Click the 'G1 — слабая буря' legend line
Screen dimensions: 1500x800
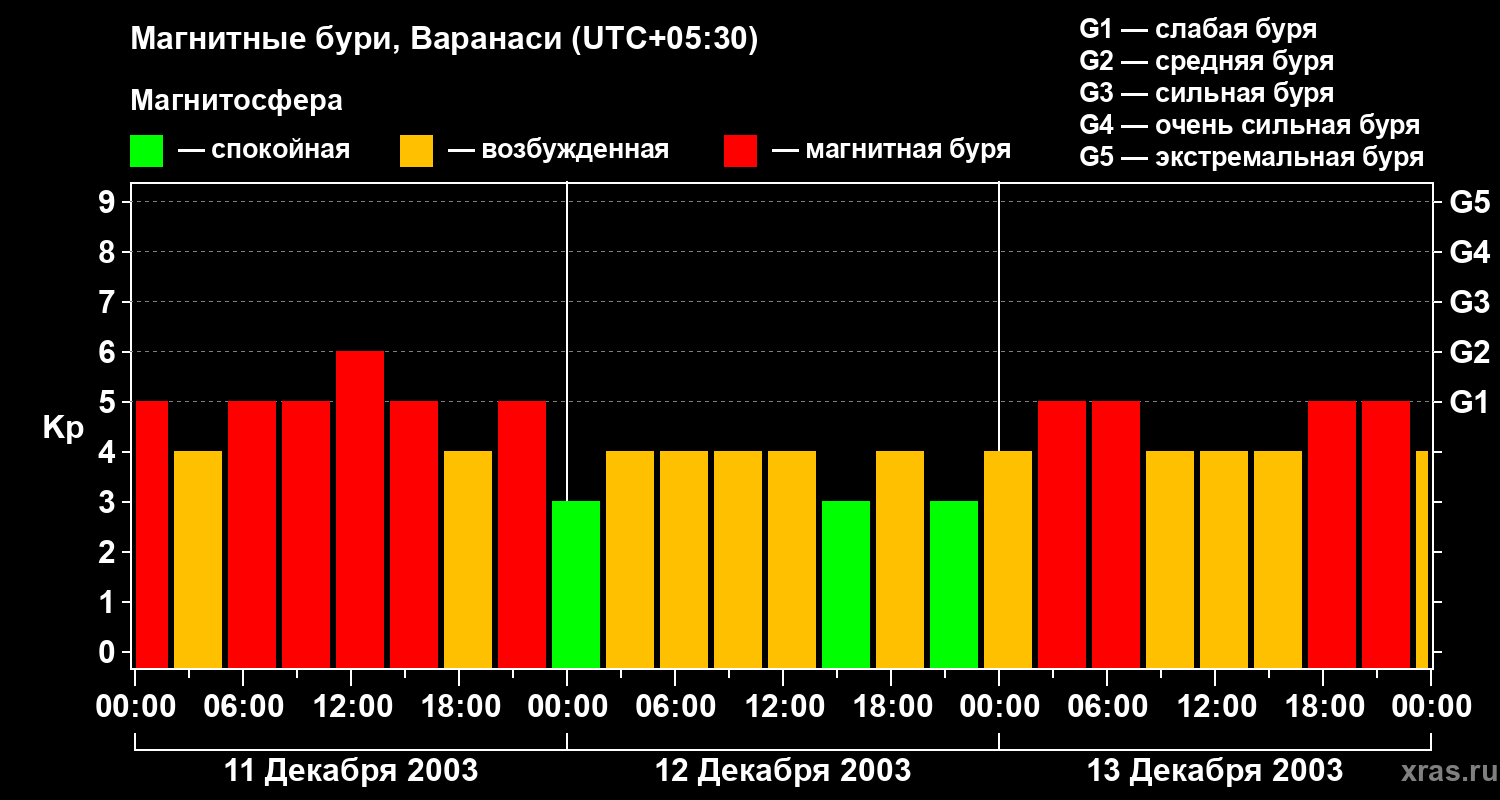pyautogui.click(x=1198, y=29)
